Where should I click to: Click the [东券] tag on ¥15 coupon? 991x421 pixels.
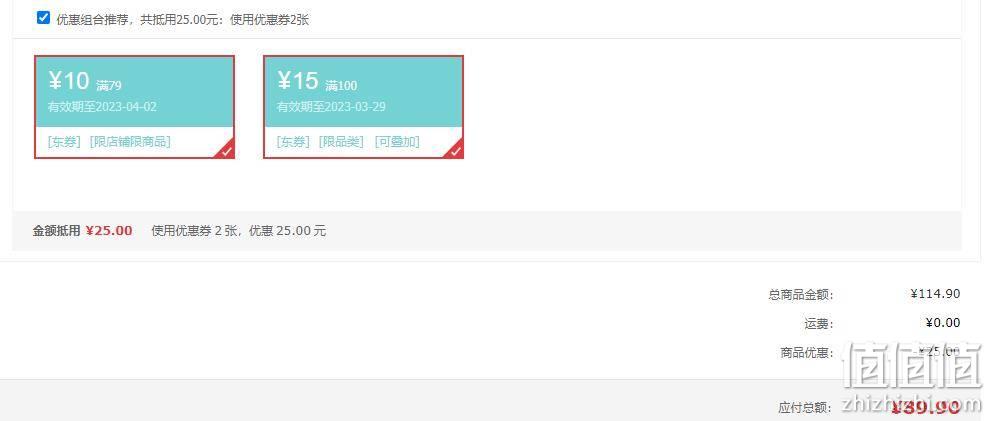(x=293, y=142)
